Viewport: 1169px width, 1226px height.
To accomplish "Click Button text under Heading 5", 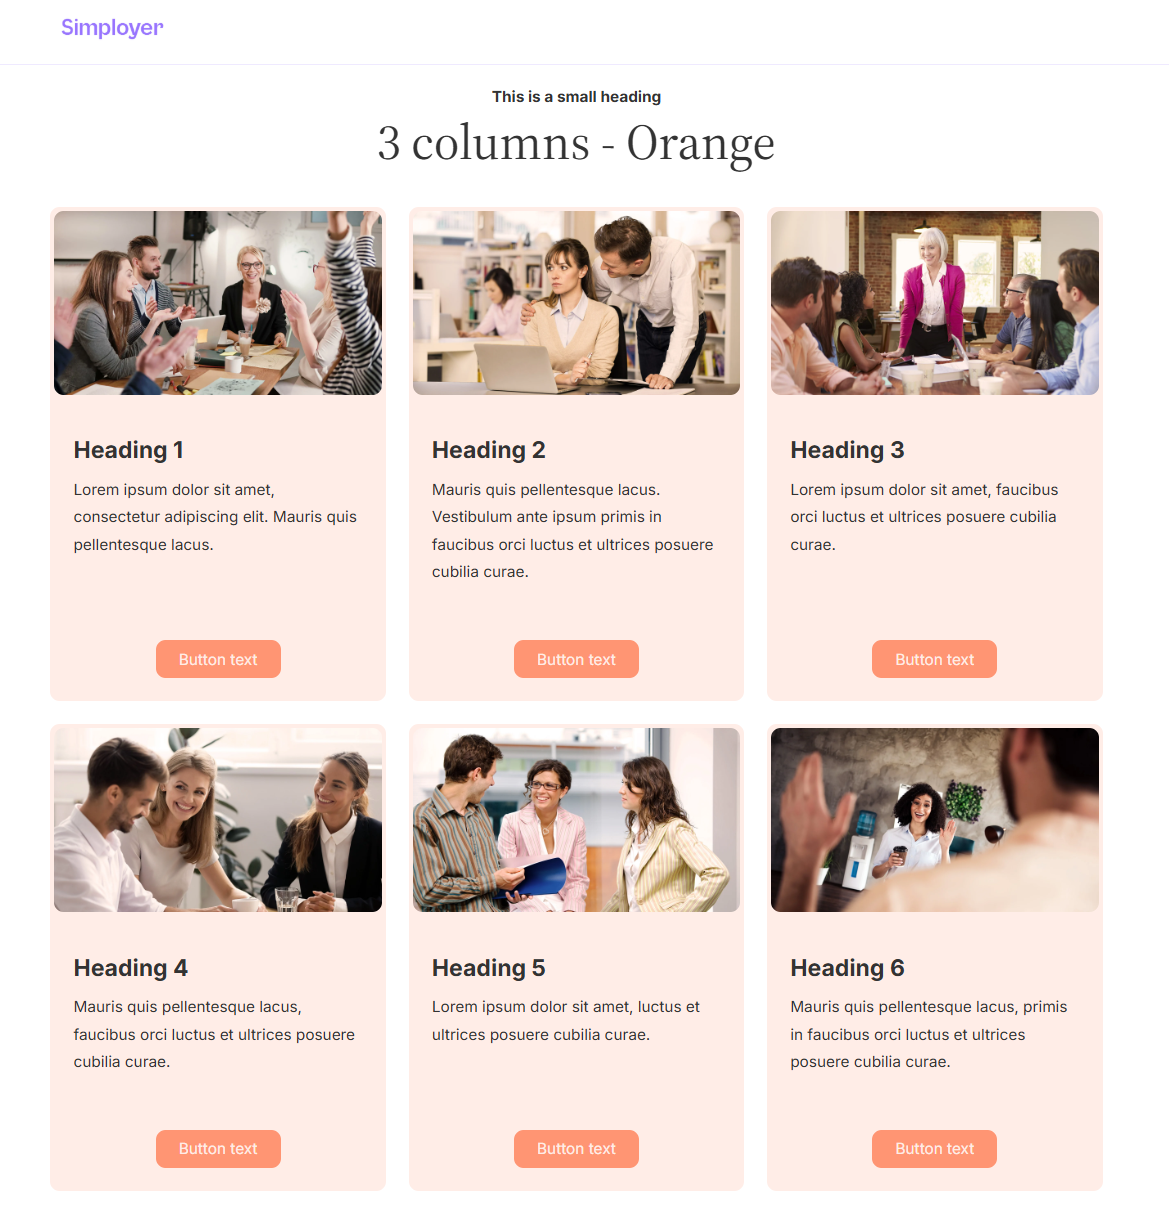I will (576, 1149).
